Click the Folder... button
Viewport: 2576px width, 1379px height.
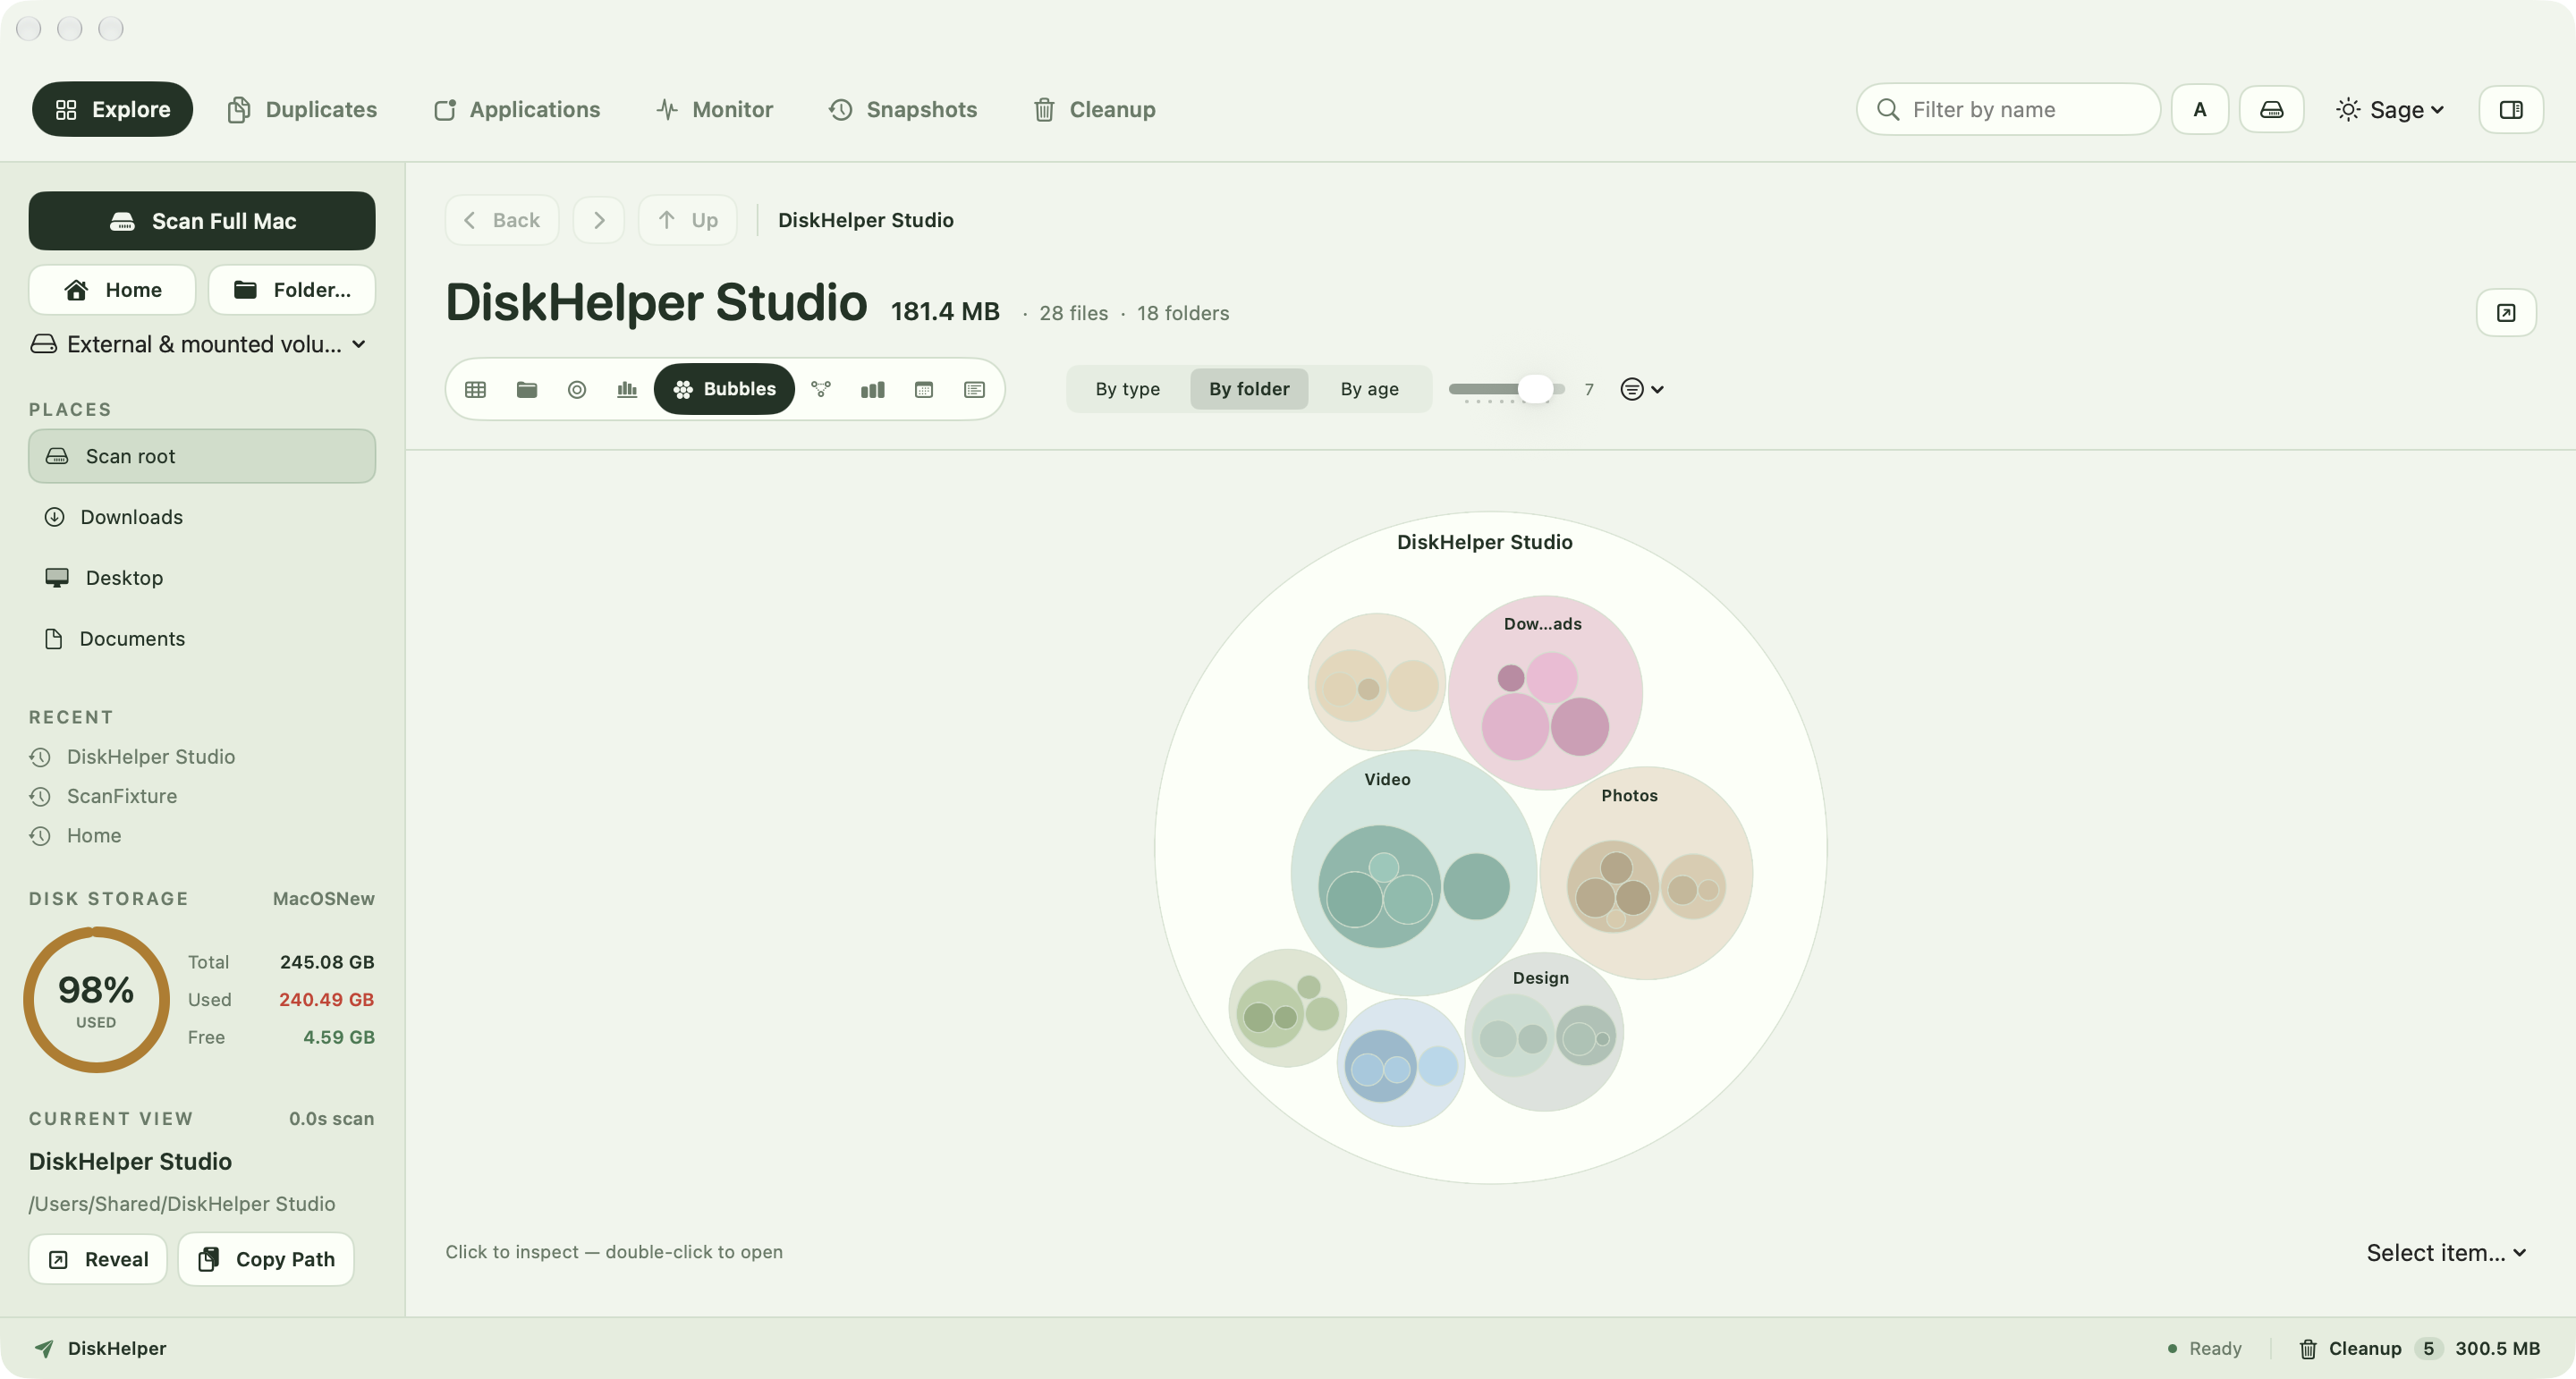point(292,290)
